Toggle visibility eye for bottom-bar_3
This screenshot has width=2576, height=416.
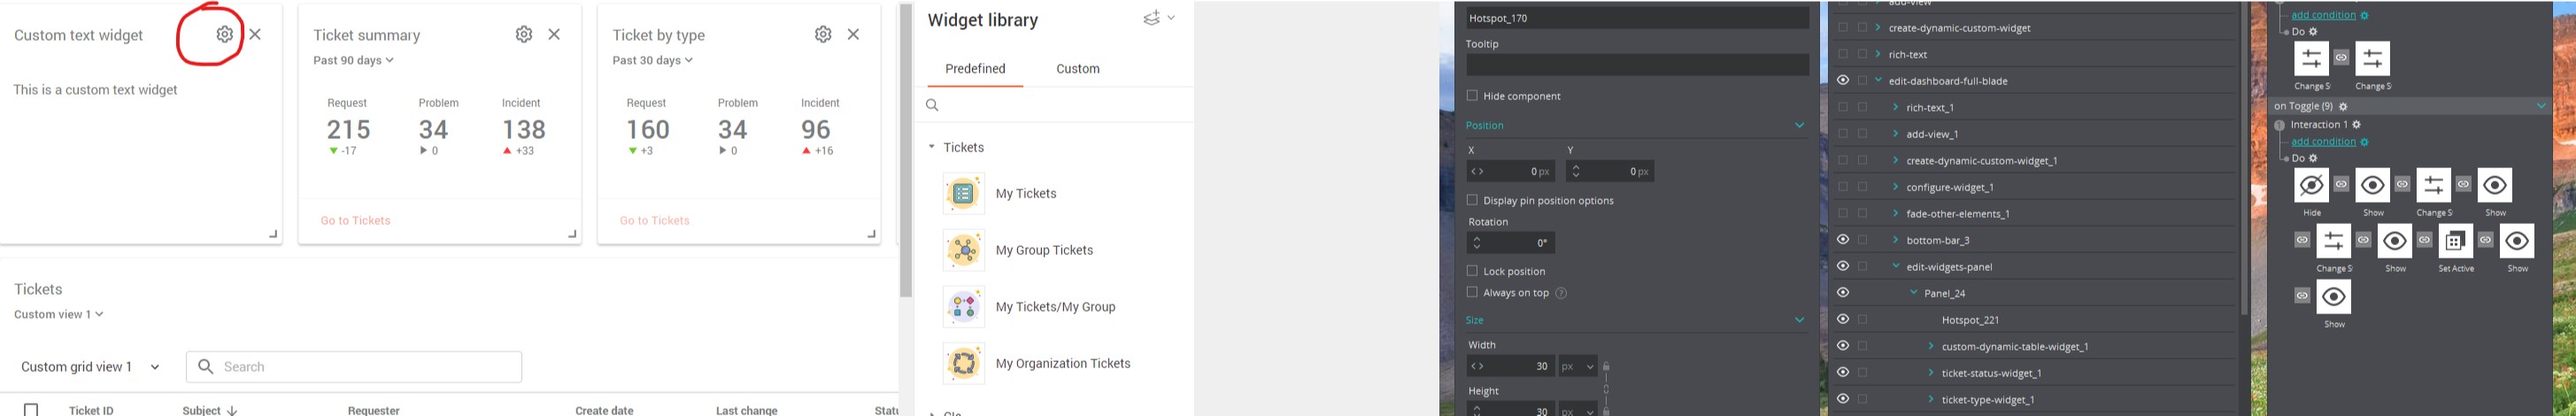point(1842,240)
